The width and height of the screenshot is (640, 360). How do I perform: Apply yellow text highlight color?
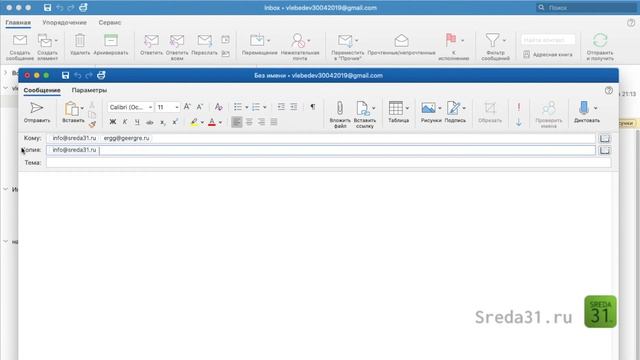coord(194,122)
